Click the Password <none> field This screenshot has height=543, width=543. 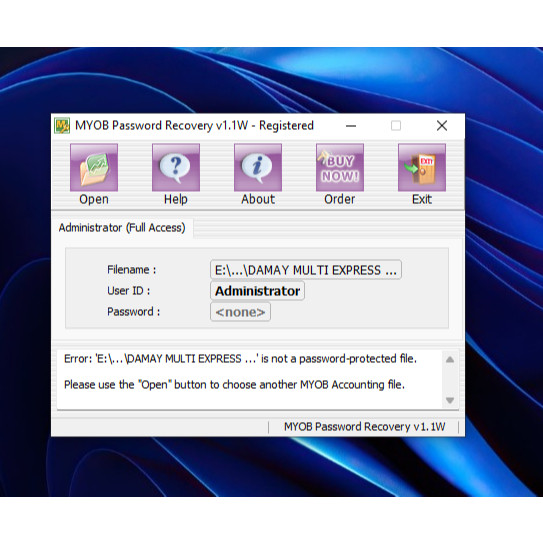coord(240,312)
